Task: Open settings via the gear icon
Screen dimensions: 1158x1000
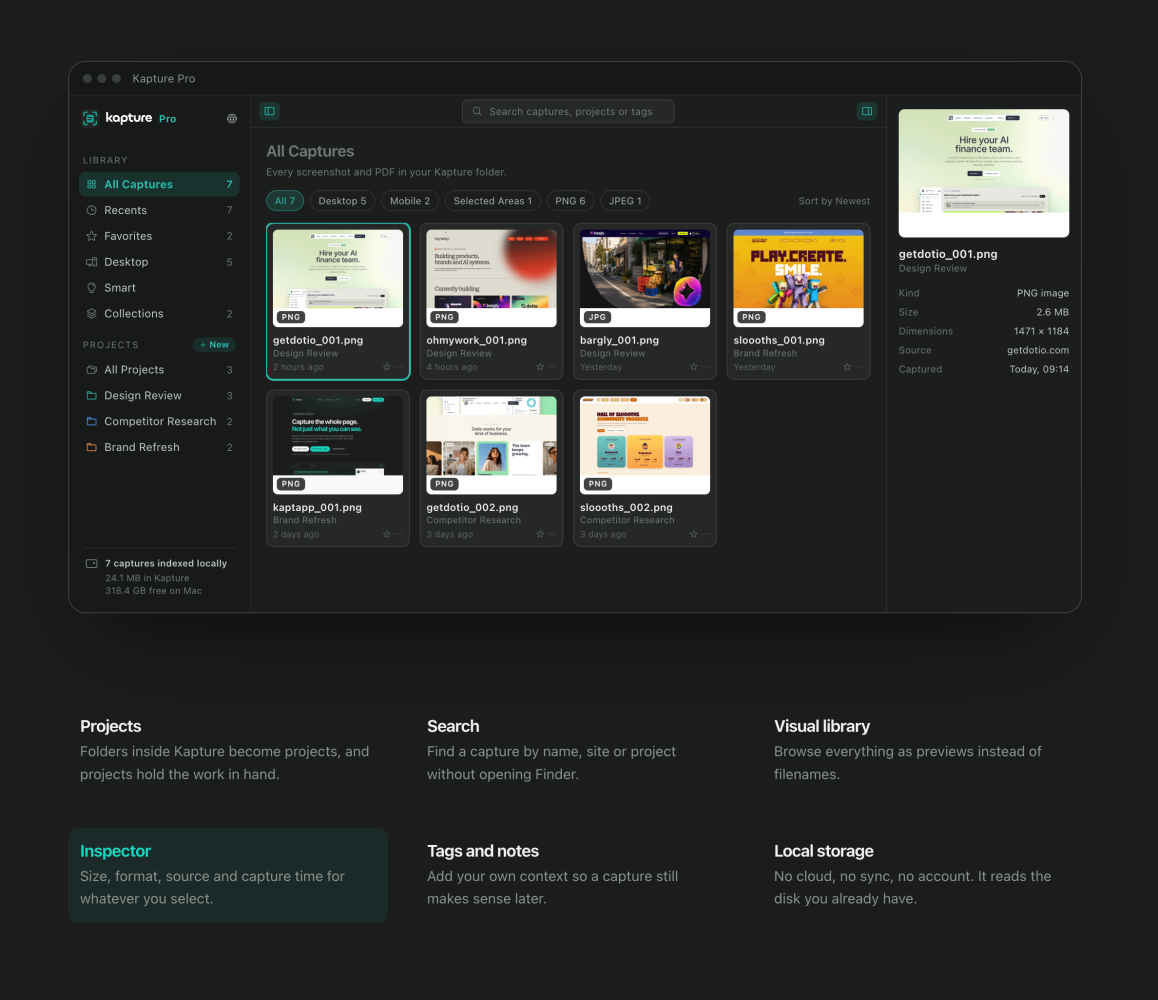Action: click(232, 118)
